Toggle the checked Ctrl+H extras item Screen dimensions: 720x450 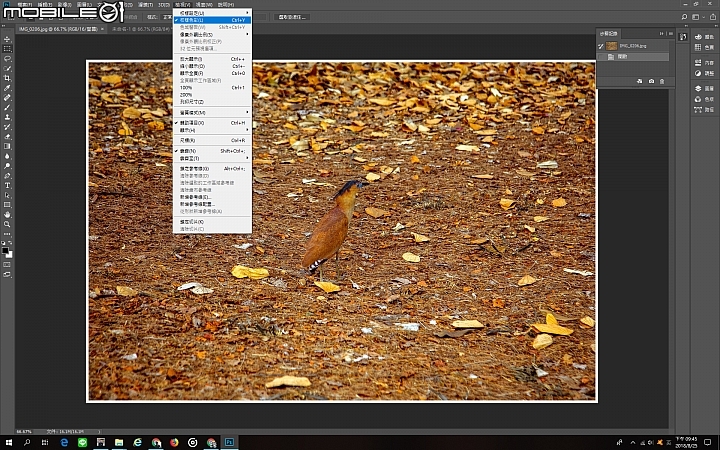[x=212, y=123]
